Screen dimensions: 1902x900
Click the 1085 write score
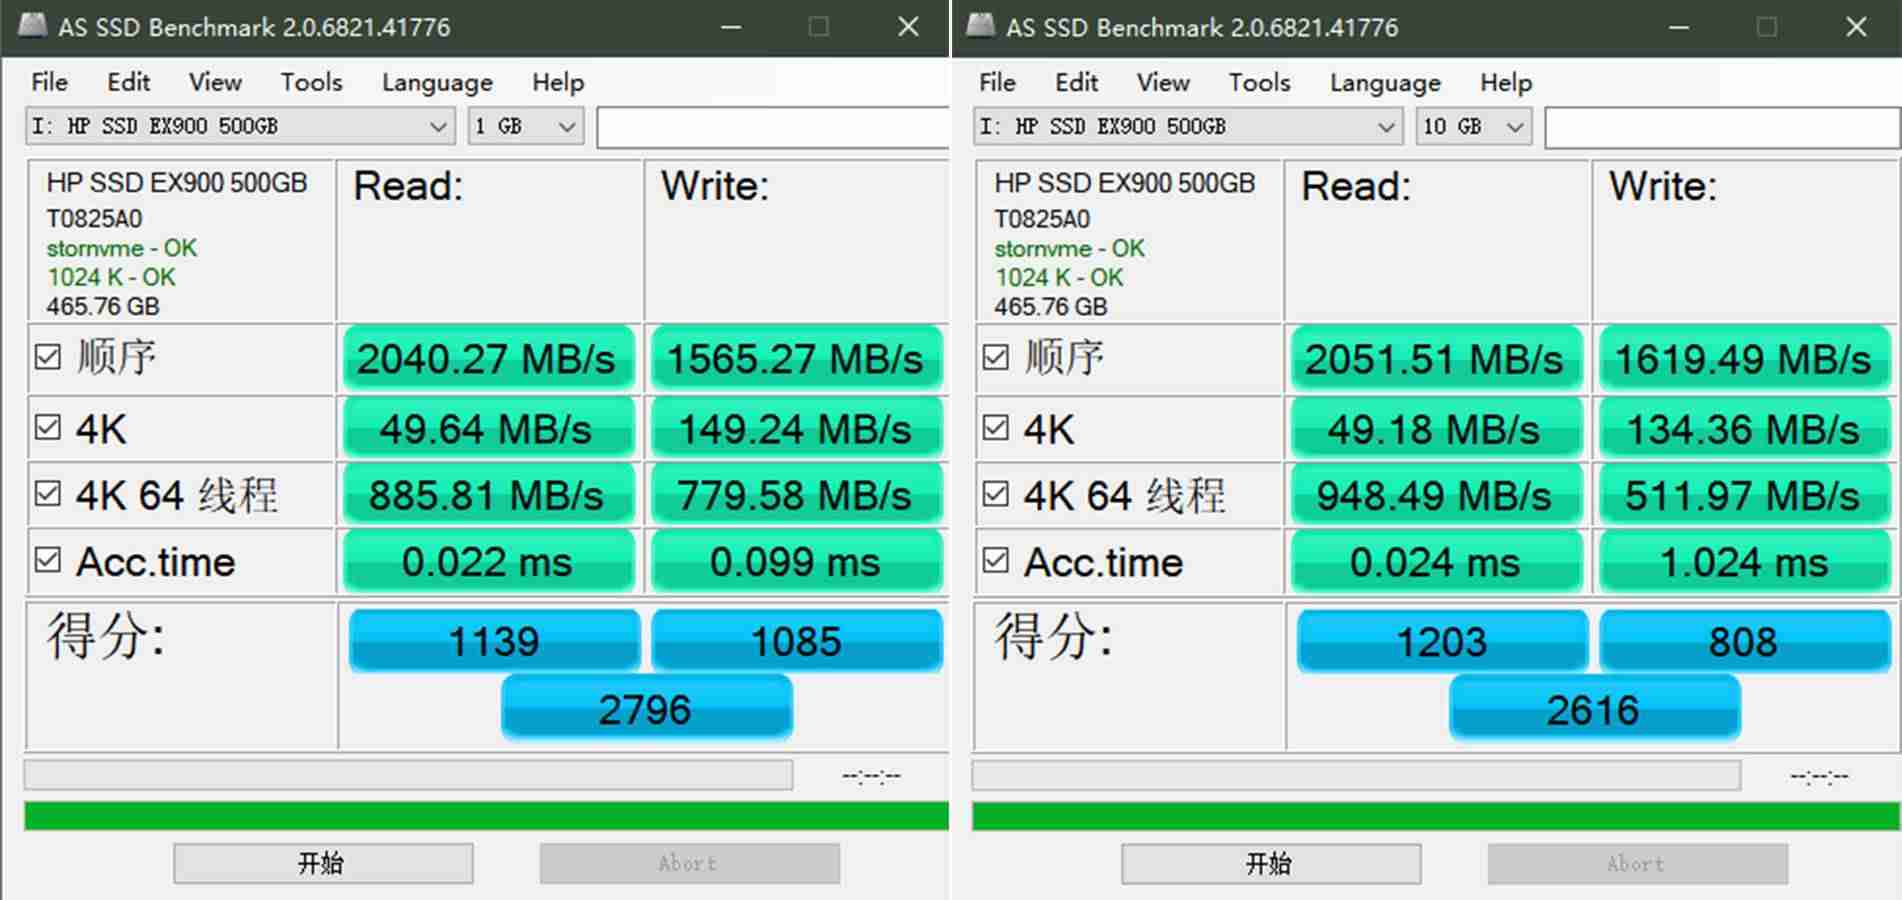pos(796,640)
